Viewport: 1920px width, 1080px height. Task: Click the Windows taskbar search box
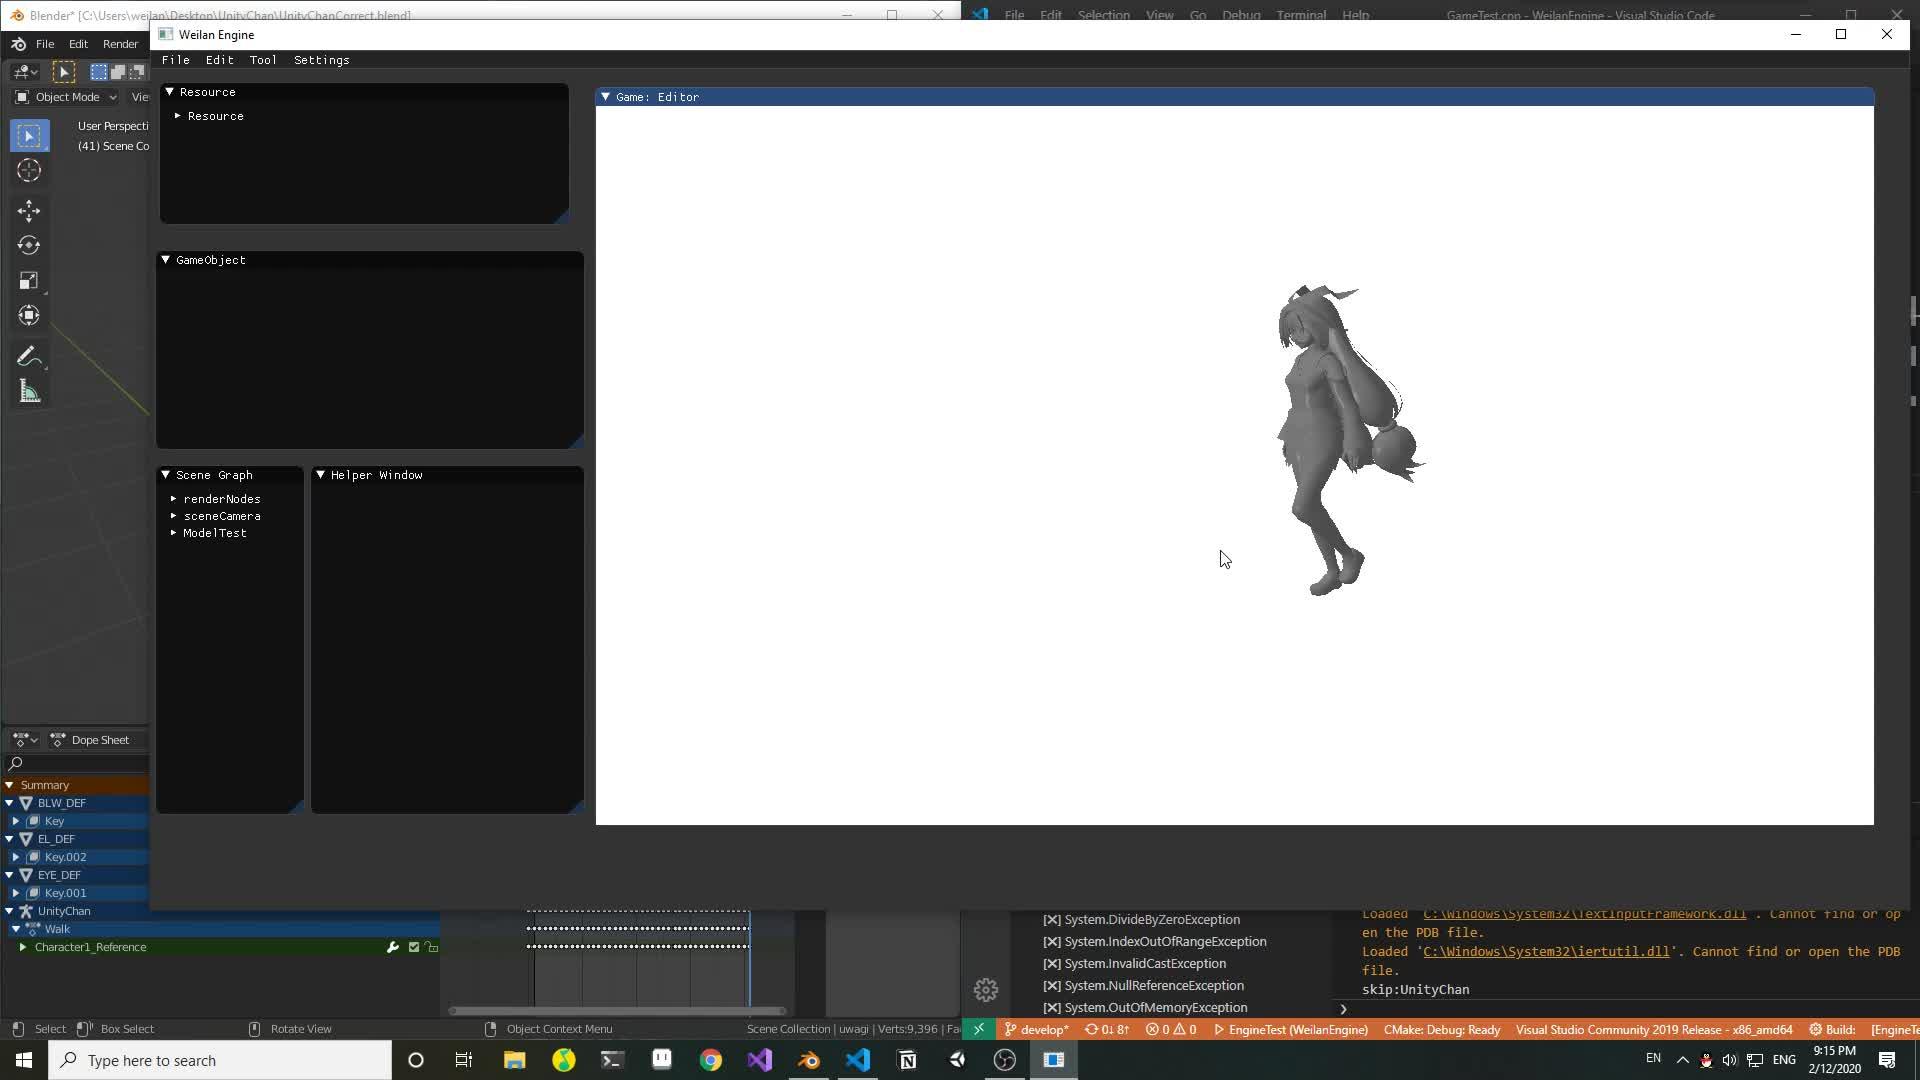point(220,1060)
